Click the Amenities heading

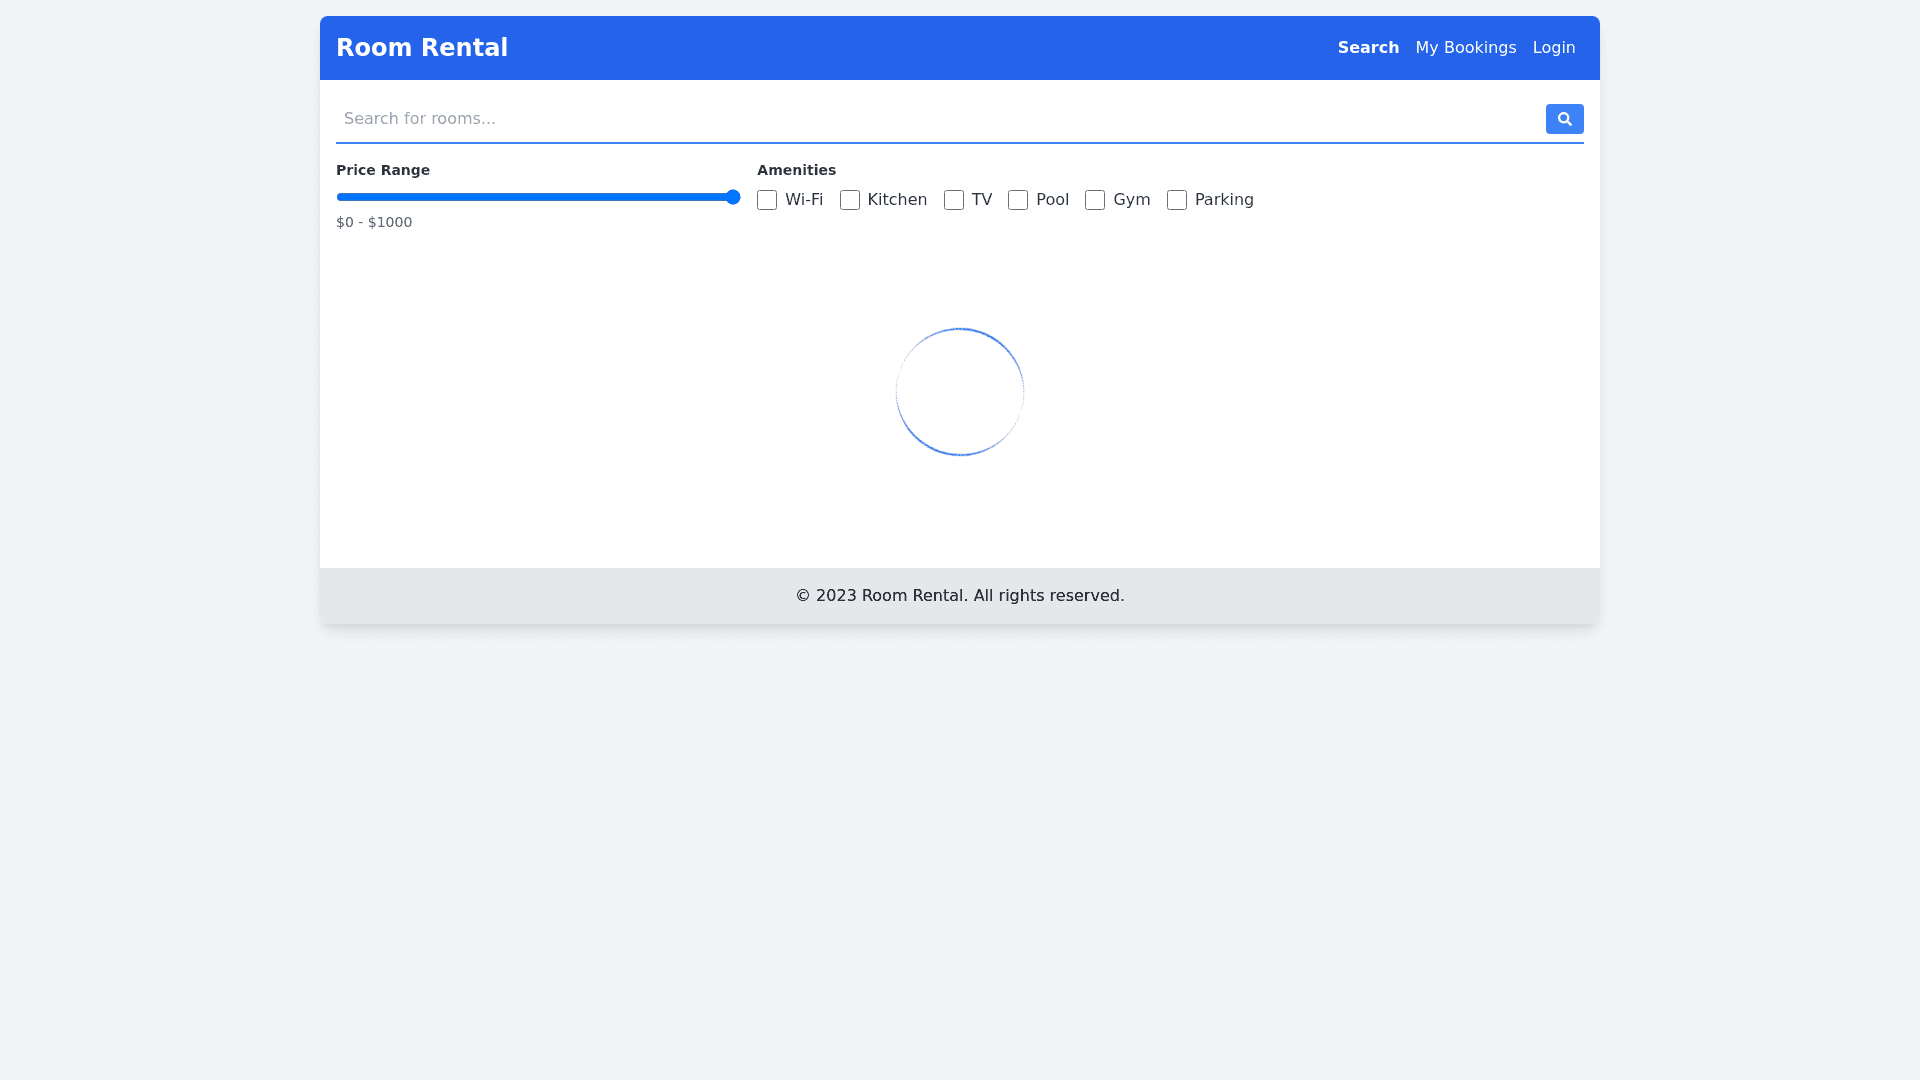pos(796,170)
